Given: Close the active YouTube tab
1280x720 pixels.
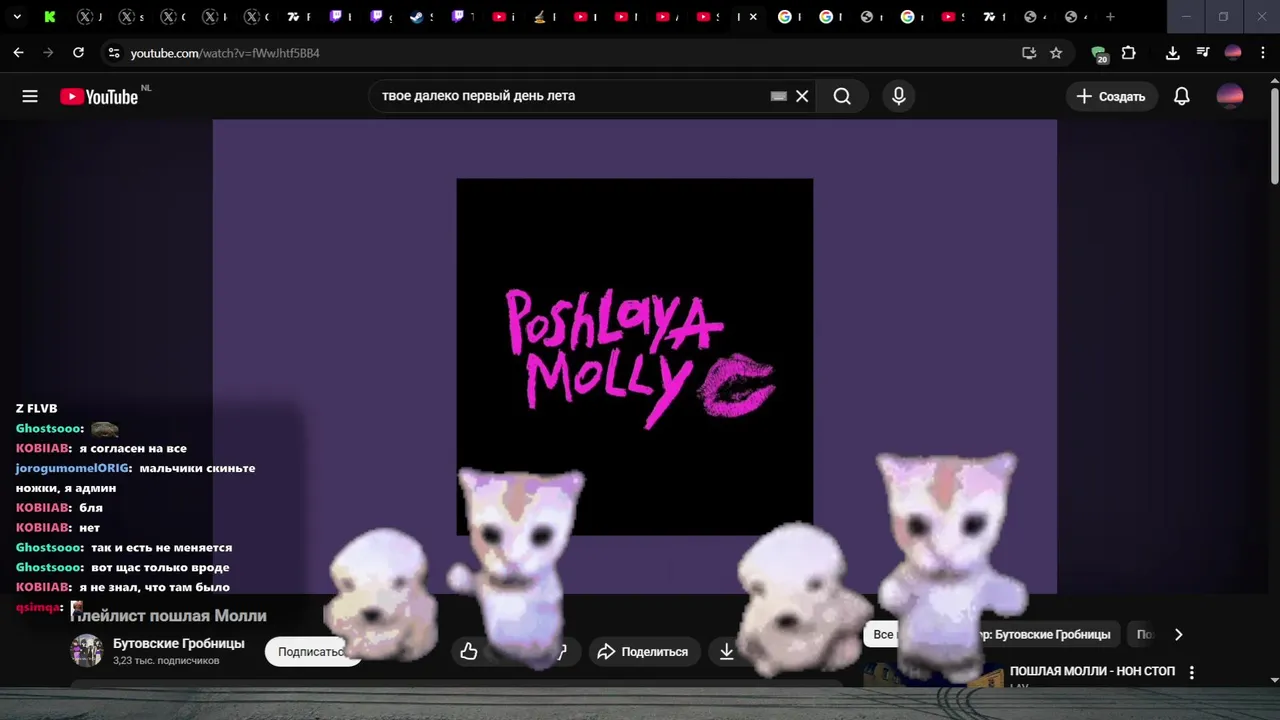Looking at the screenshot, I should [753, 17].
